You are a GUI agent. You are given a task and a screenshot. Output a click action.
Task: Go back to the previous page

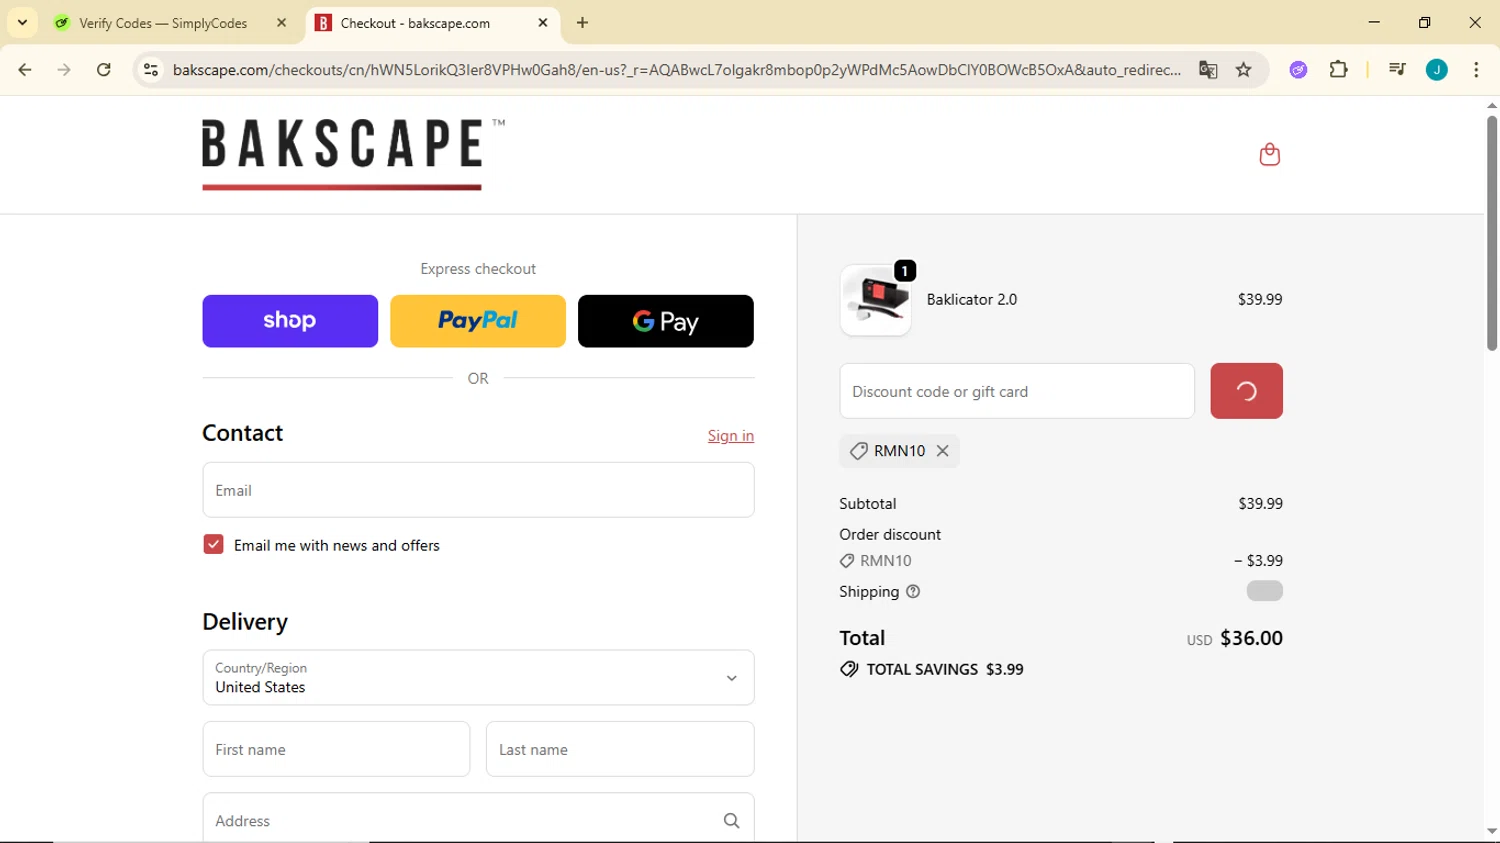25,70
